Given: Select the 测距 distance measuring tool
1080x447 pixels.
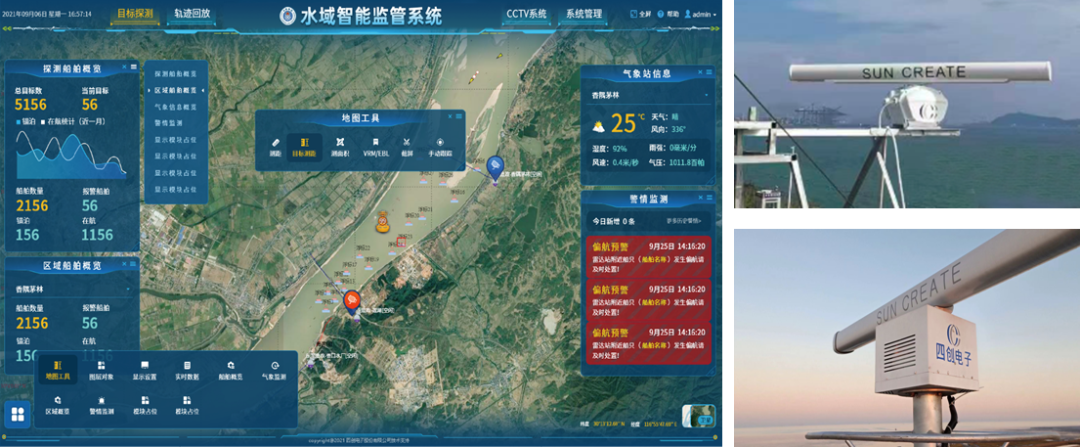Looking at the screenshot, I should pos(275,146).
